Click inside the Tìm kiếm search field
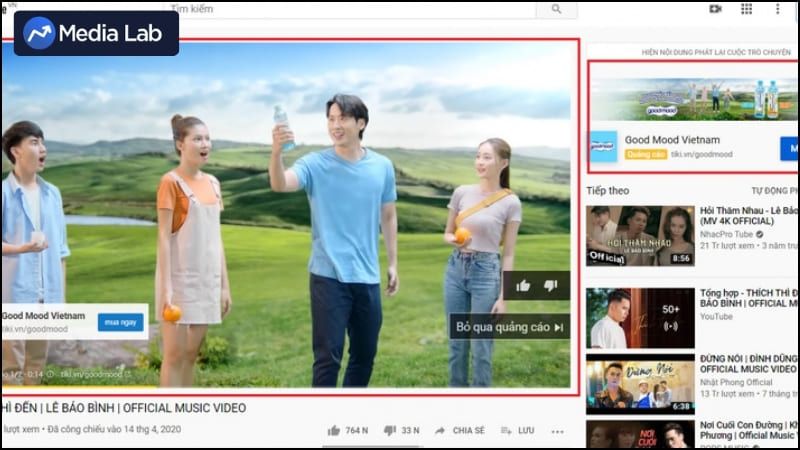This screenshot has width=800, height=450. coord(352,9)
